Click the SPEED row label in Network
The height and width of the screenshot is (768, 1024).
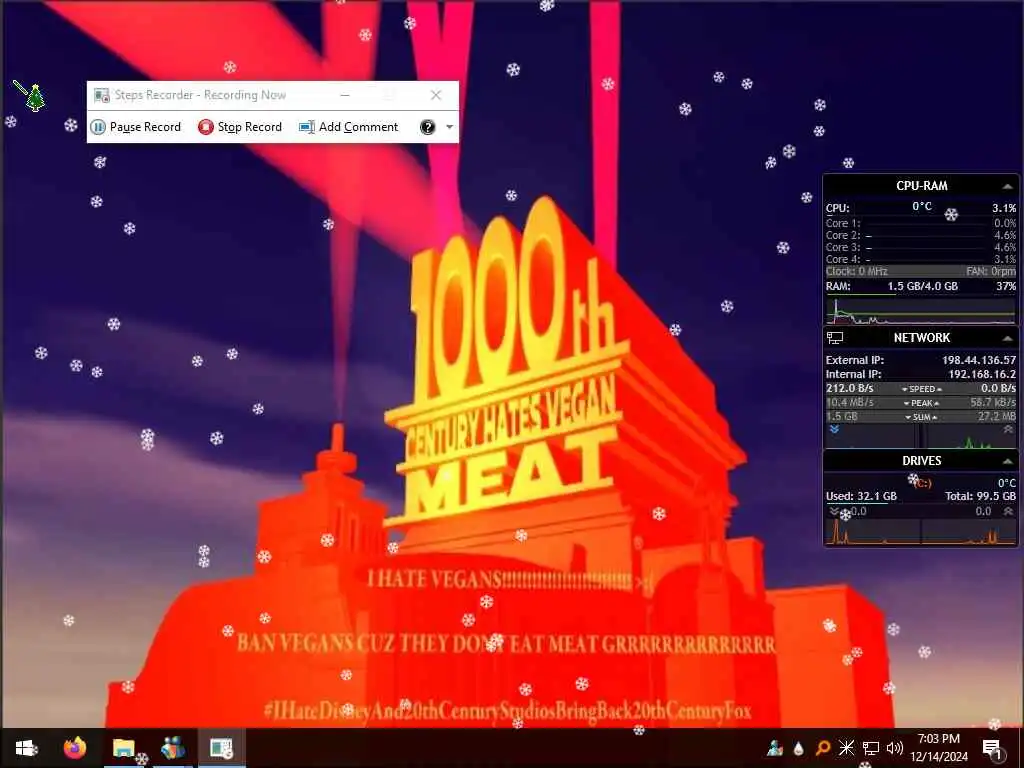pos(921,389)
